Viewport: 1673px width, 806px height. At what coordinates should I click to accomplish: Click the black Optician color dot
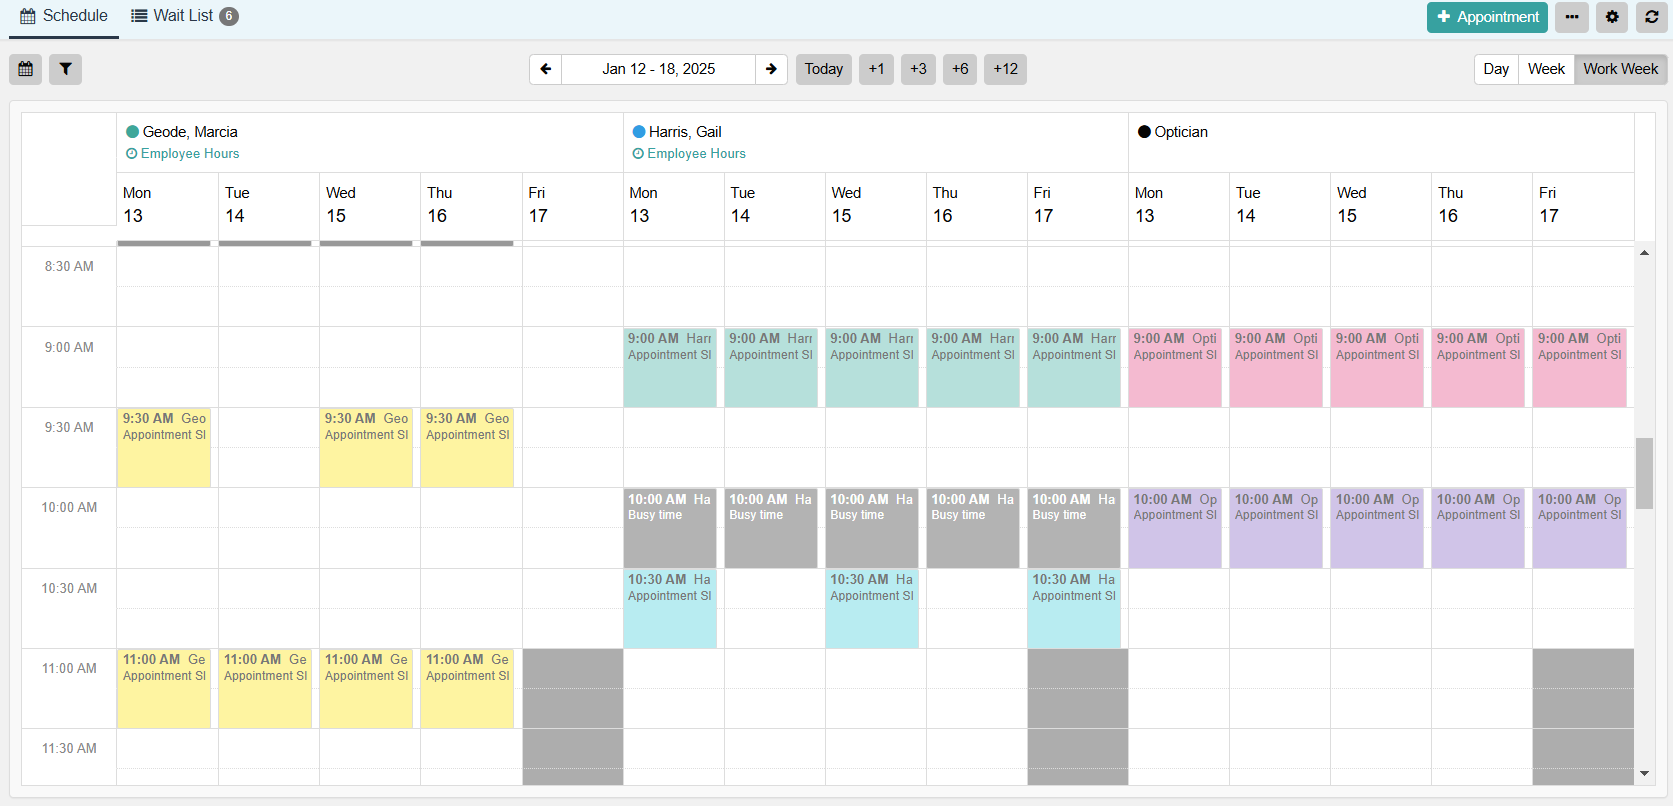tap(1144, 132)
